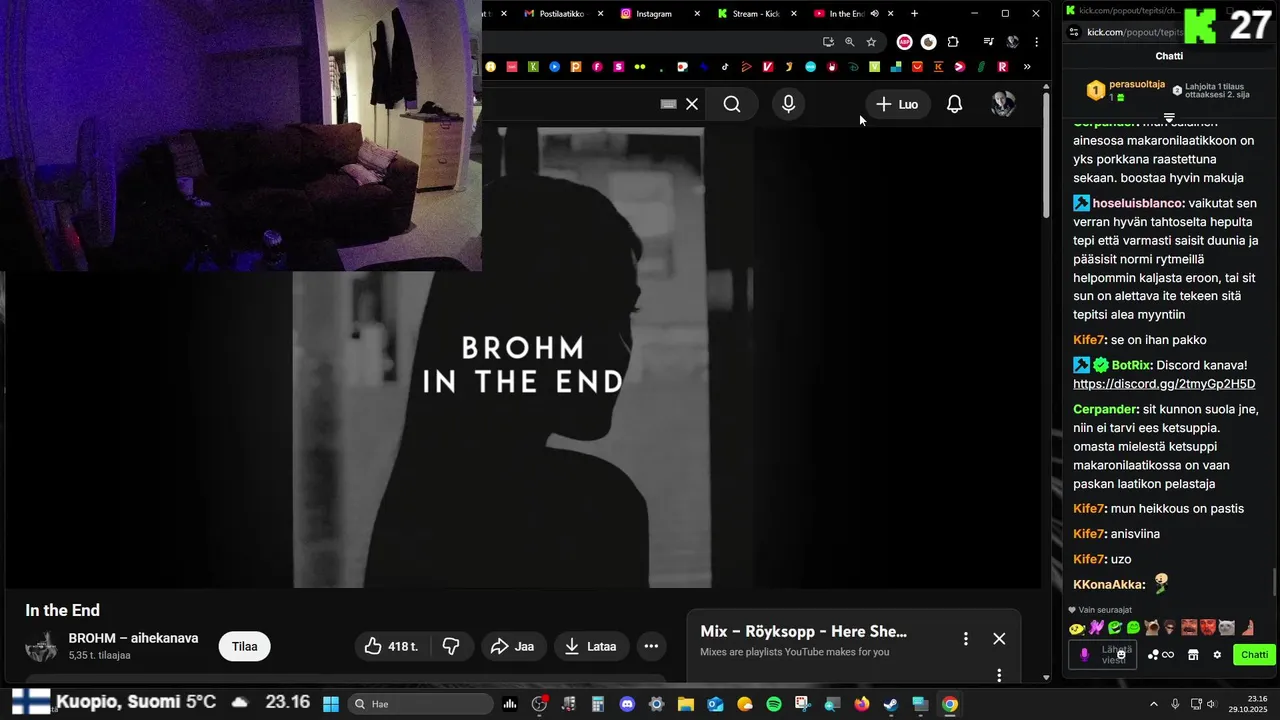Click the taskbar Hae search box
The image size is (1280, 720).
tap(418, 704)
